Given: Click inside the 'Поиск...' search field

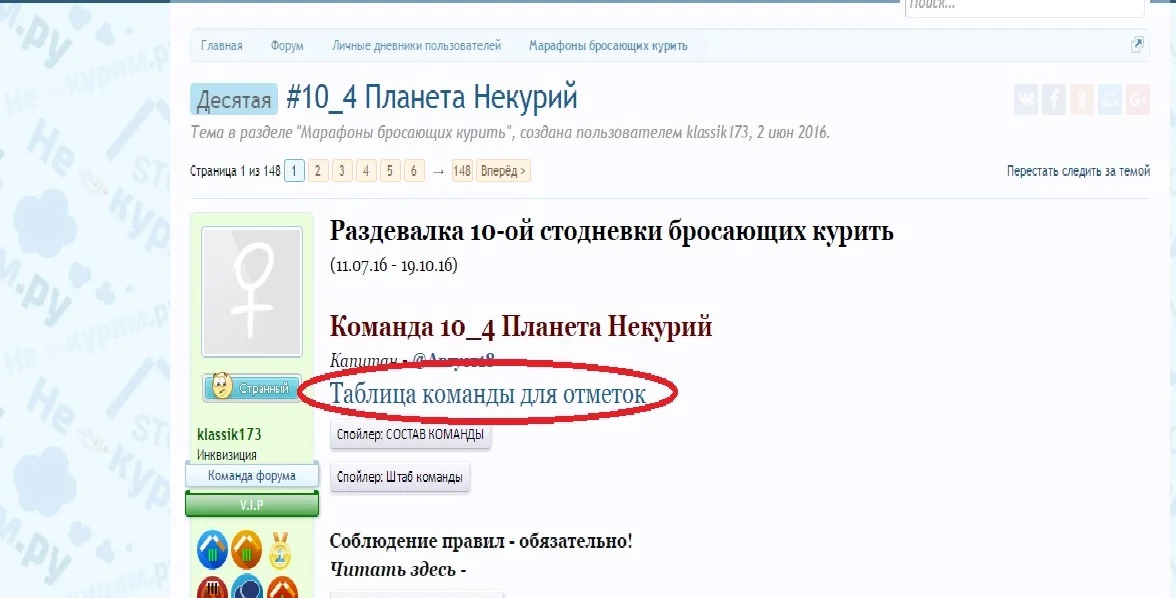Looking at the screenshot, I should (x=1020, y=7).
